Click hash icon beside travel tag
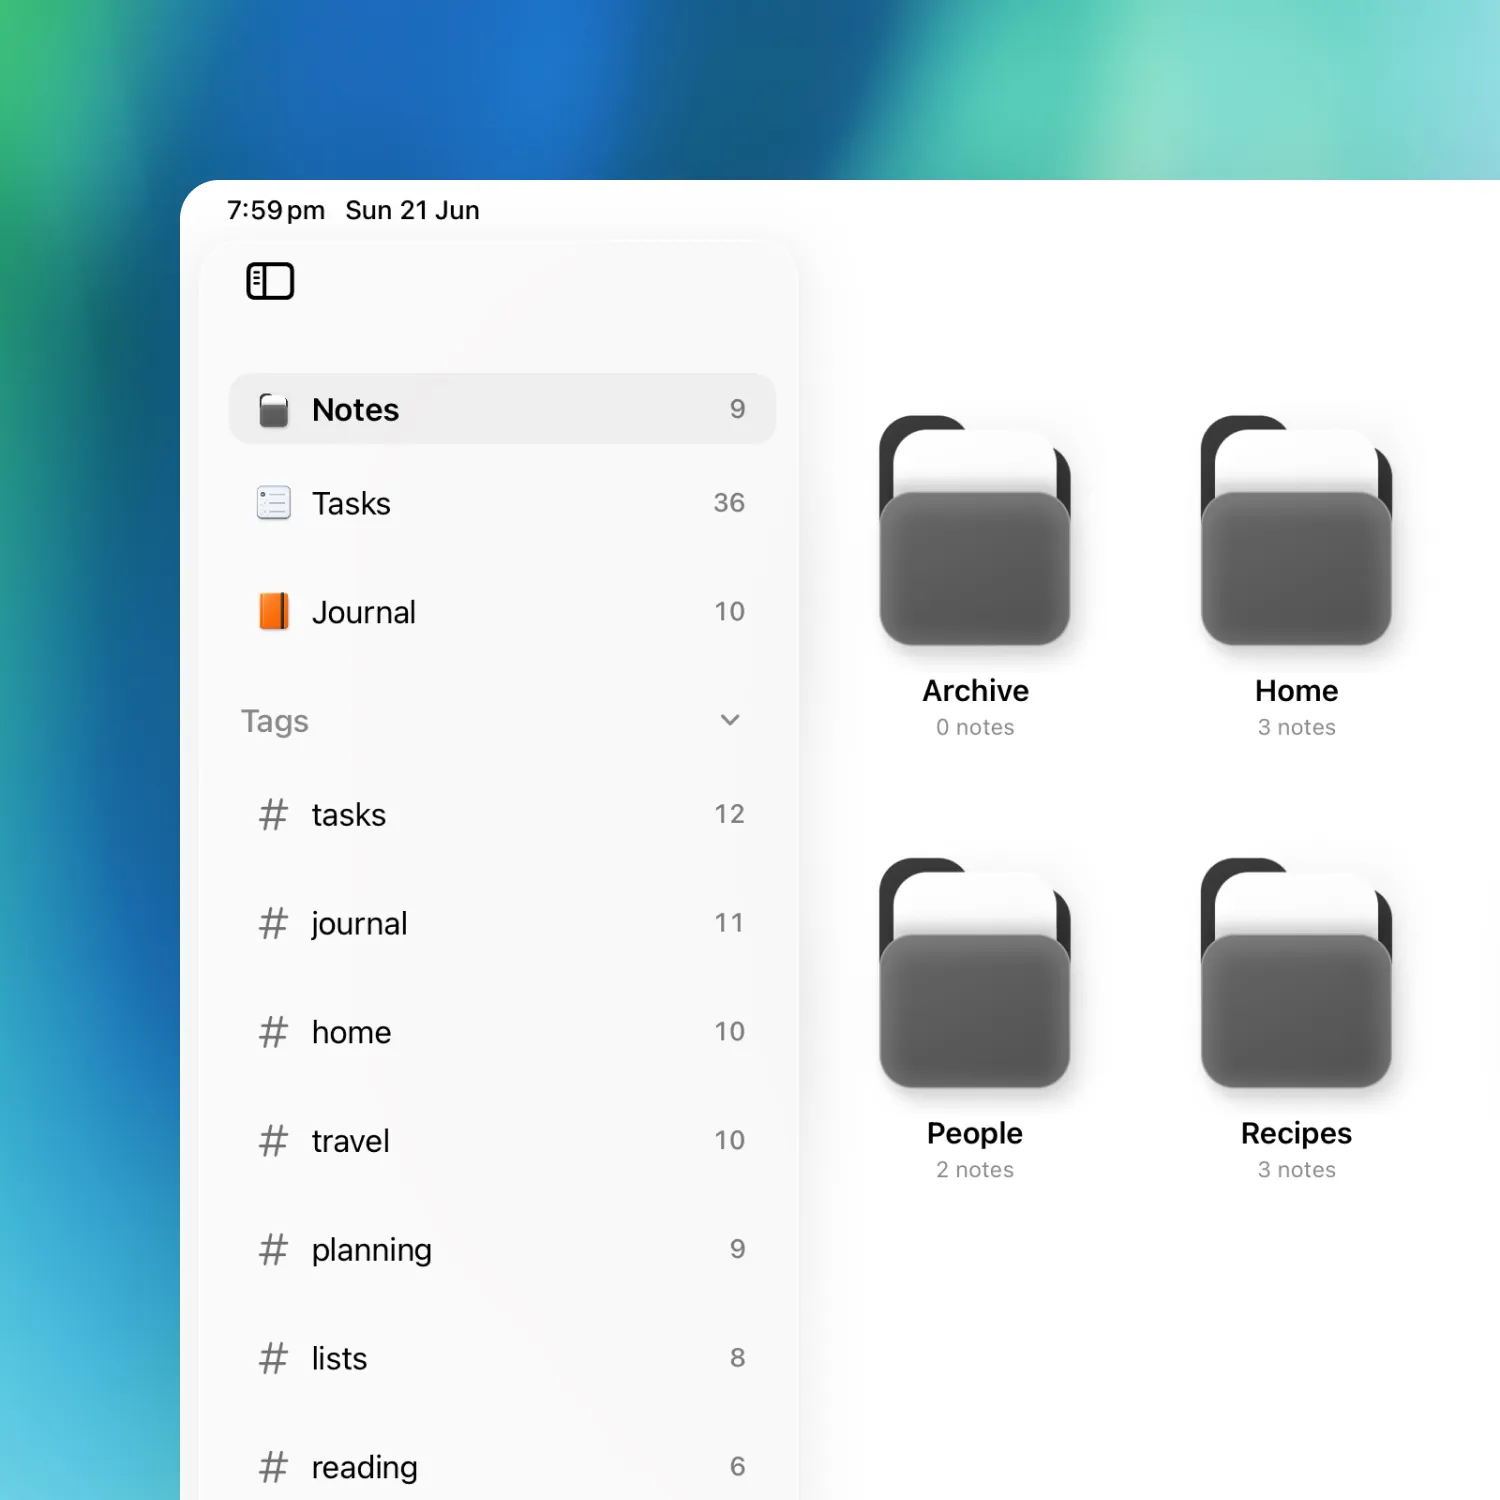Viewport: 1500px width, 1500px height. (x=273, y=1141)
